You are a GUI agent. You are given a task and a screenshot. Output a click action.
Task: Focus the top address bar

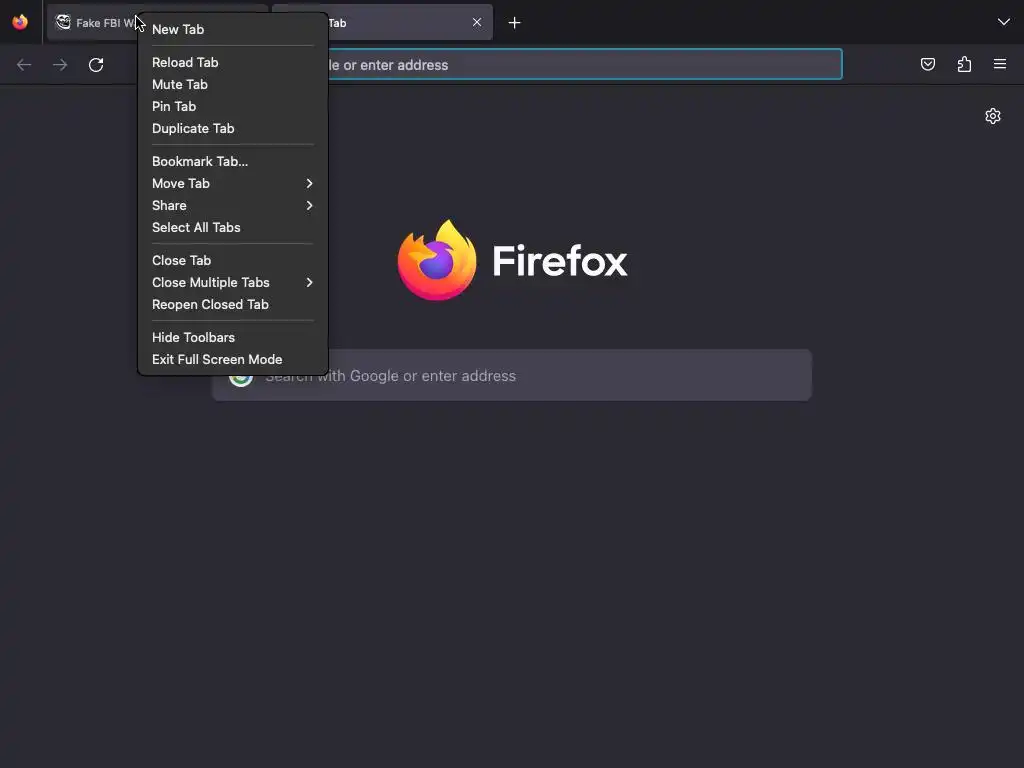pyautogui.click(x=584, y=65)
